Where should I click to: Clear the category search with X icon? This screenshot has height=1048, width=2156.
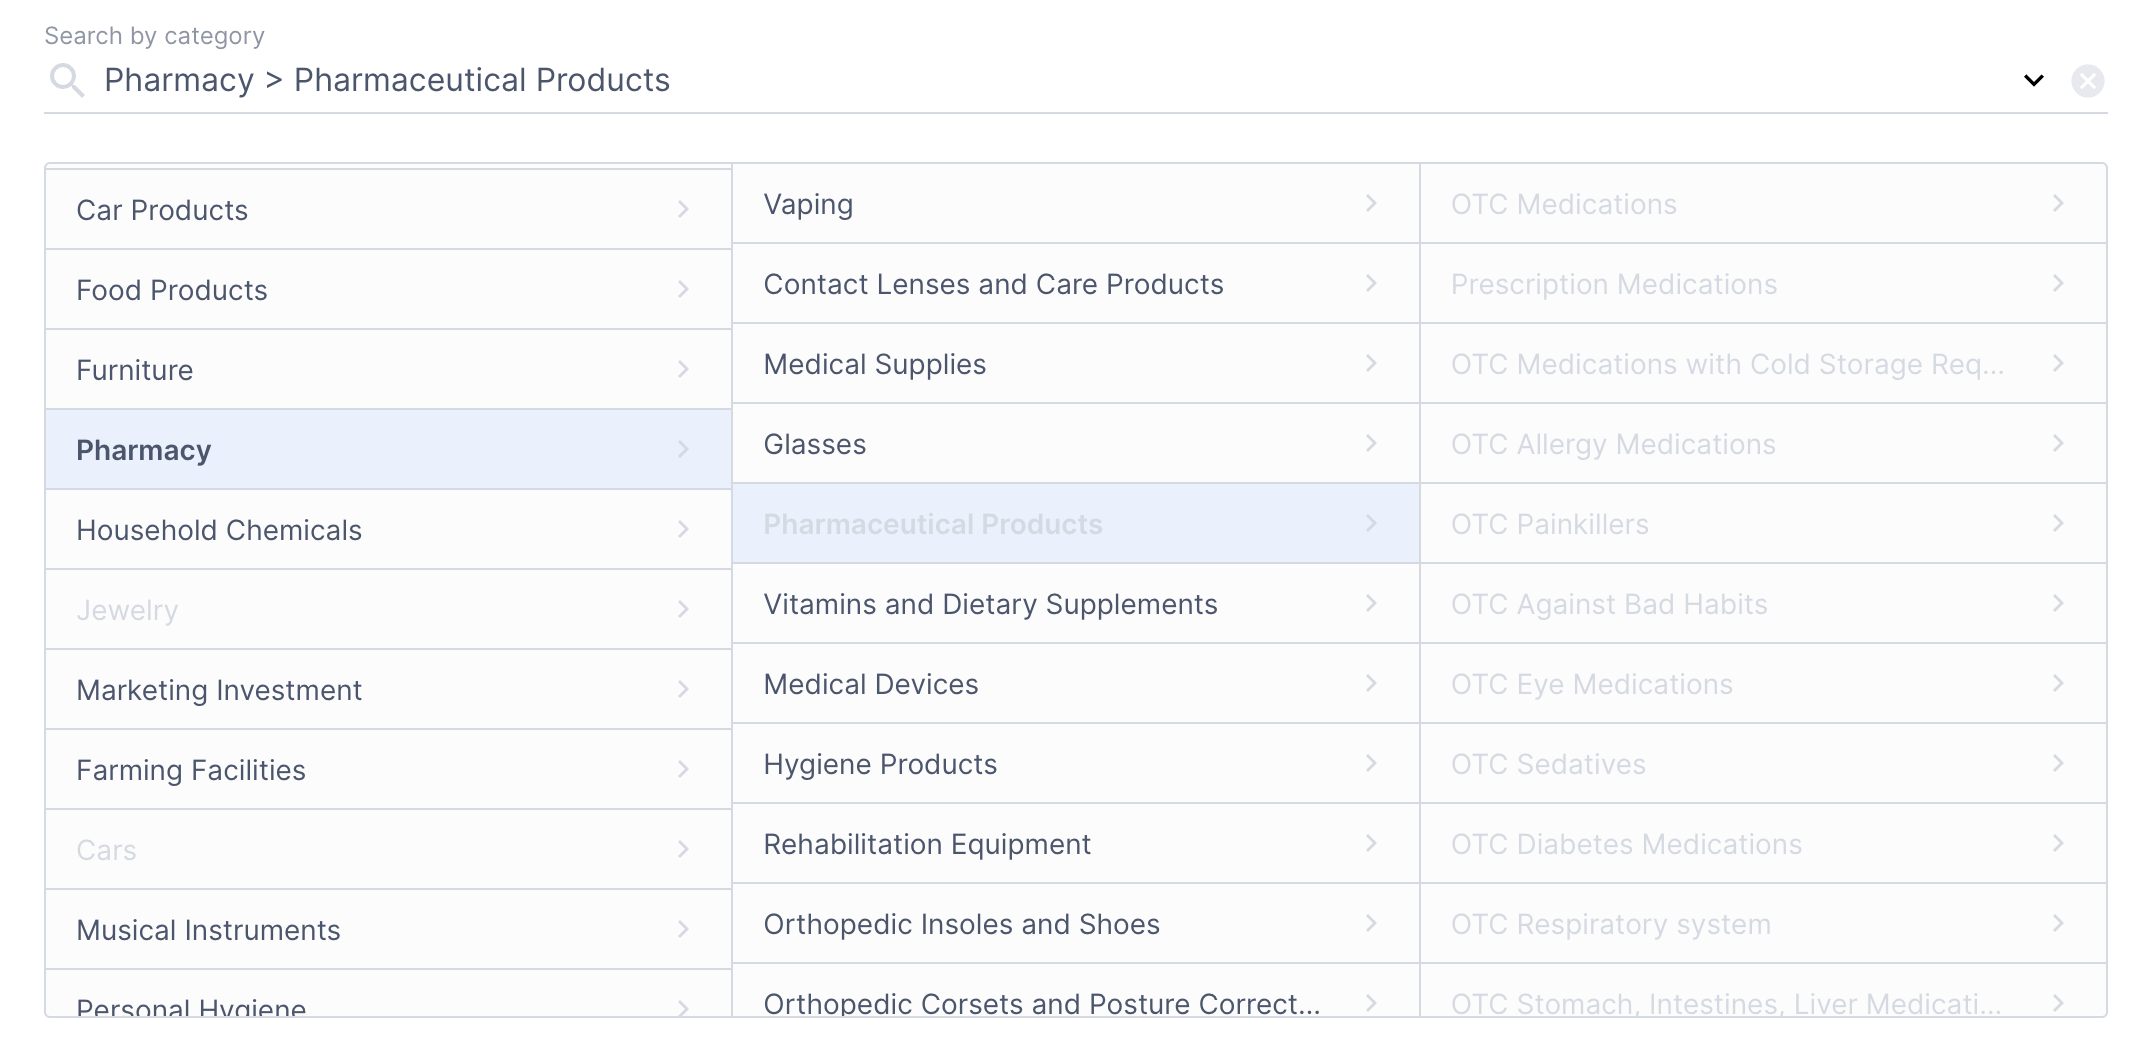point(2087,81)
